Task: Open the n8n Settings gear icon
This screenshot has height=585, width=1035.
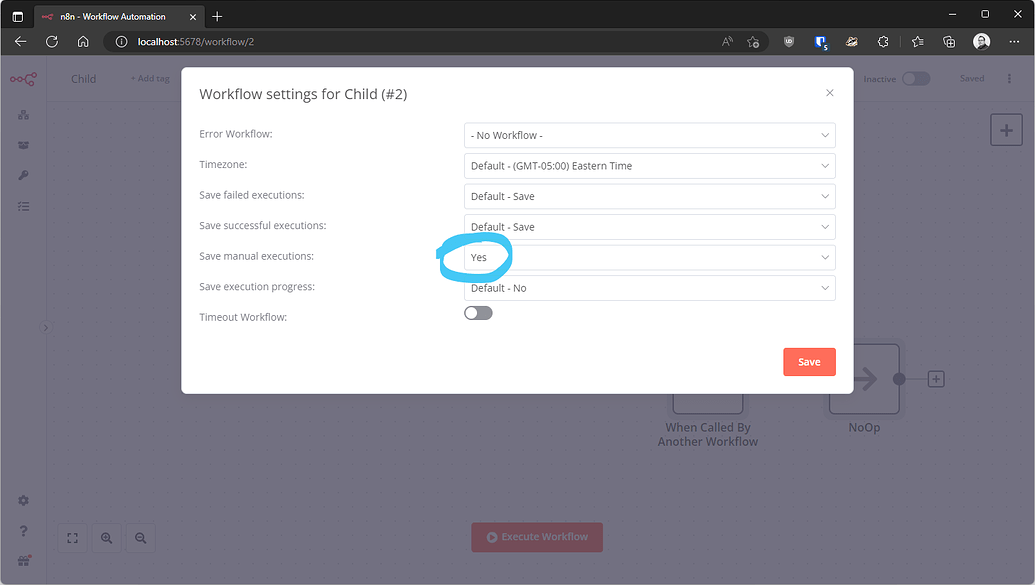Action: point(23,500)
